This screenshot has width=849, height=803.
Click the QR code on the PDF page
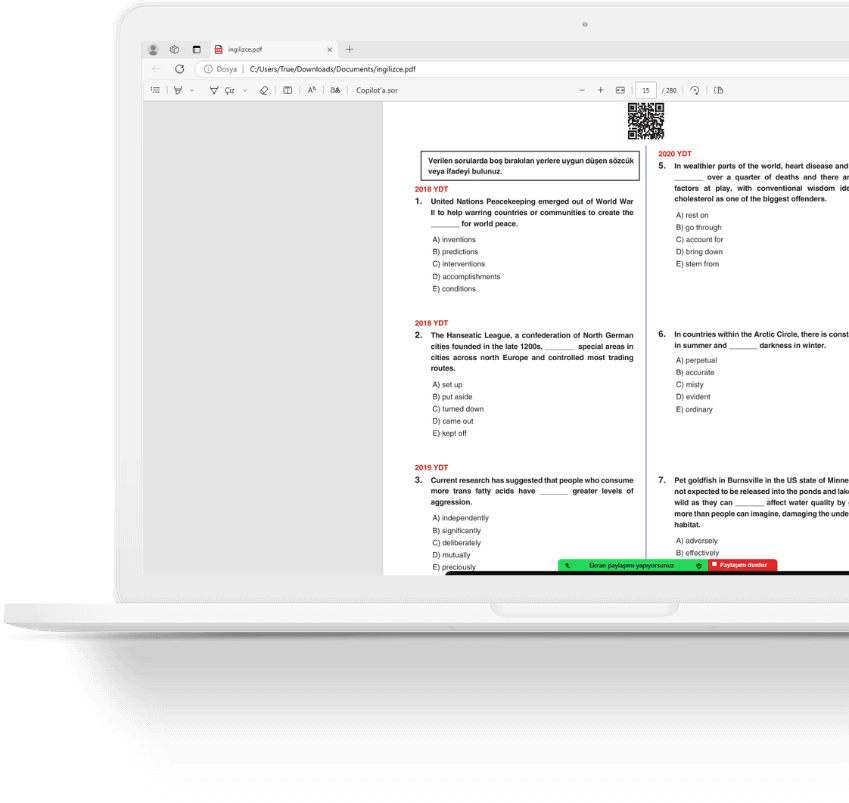click(646, 121)
